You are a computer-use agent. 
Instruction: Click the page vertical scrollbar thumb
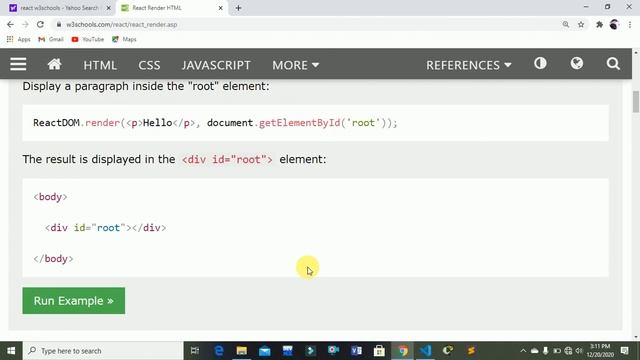coord(636,101)
